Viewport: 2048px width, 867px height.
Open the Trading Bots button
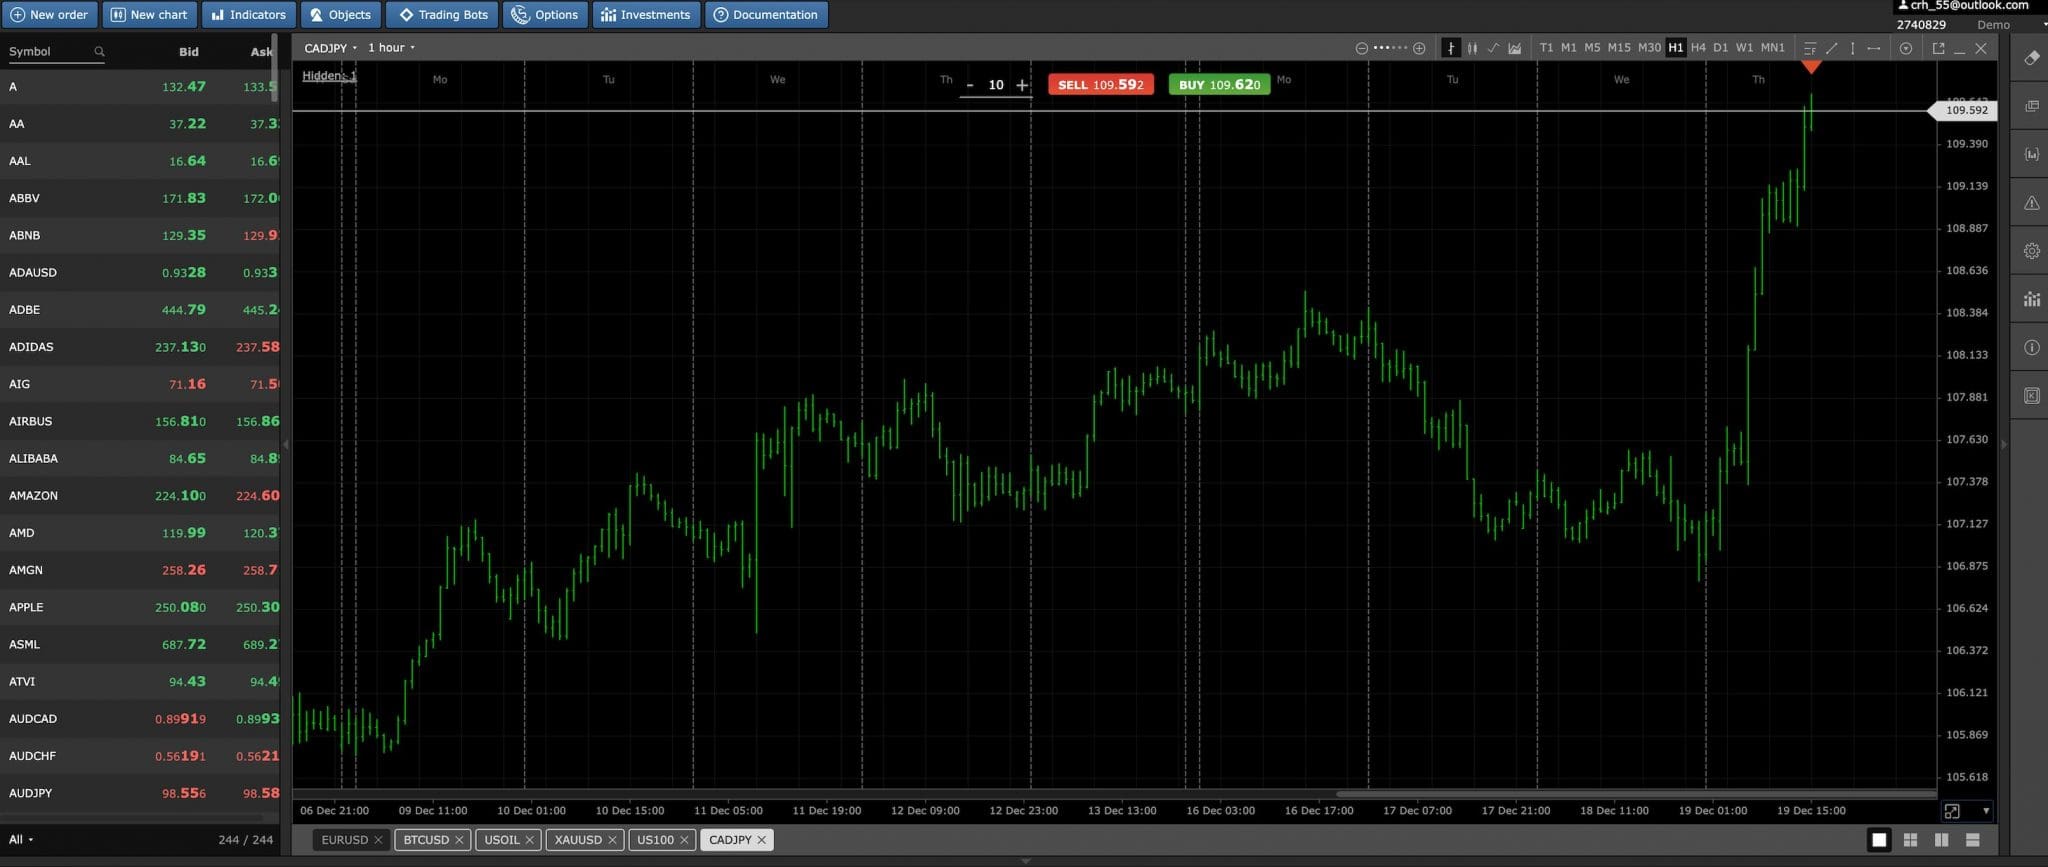442,15
